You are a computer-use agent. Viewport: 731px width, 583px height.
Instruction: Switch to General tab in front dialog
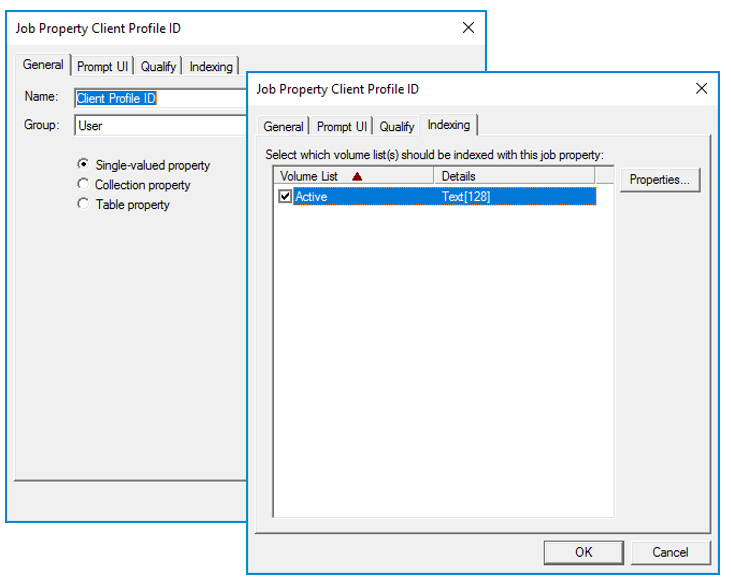(x=283, y=126)
